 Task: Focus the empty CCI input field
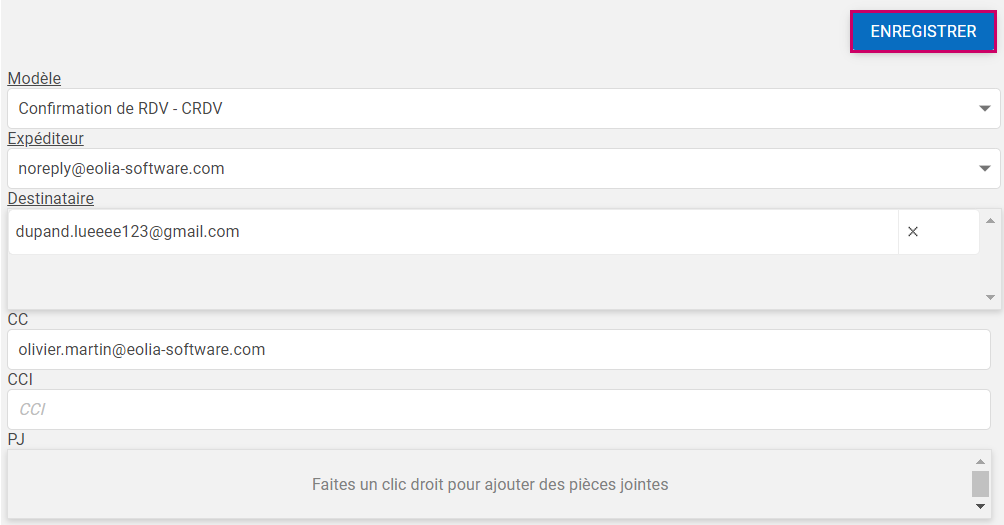tap(498, 410)
